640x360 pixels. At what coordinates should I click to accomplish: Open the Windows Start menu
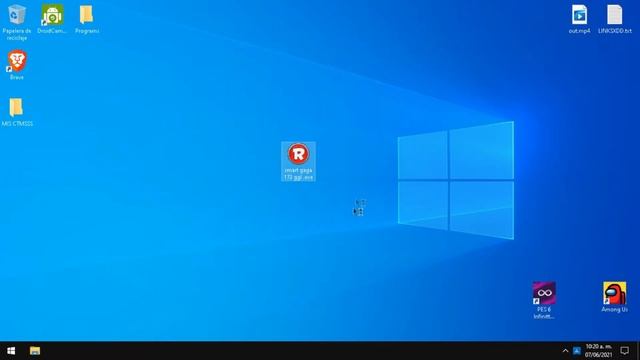click(11, 351)
